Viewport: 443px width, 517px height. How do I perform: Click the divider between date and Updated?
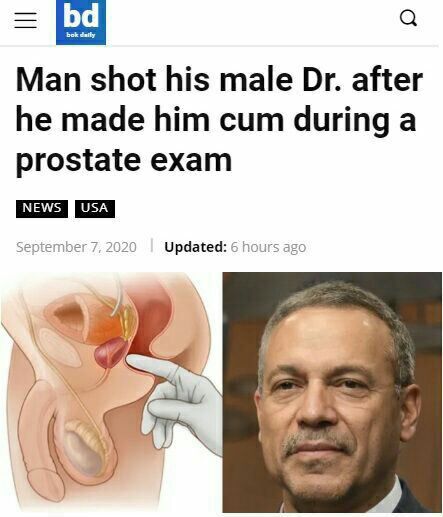[152, 245]
